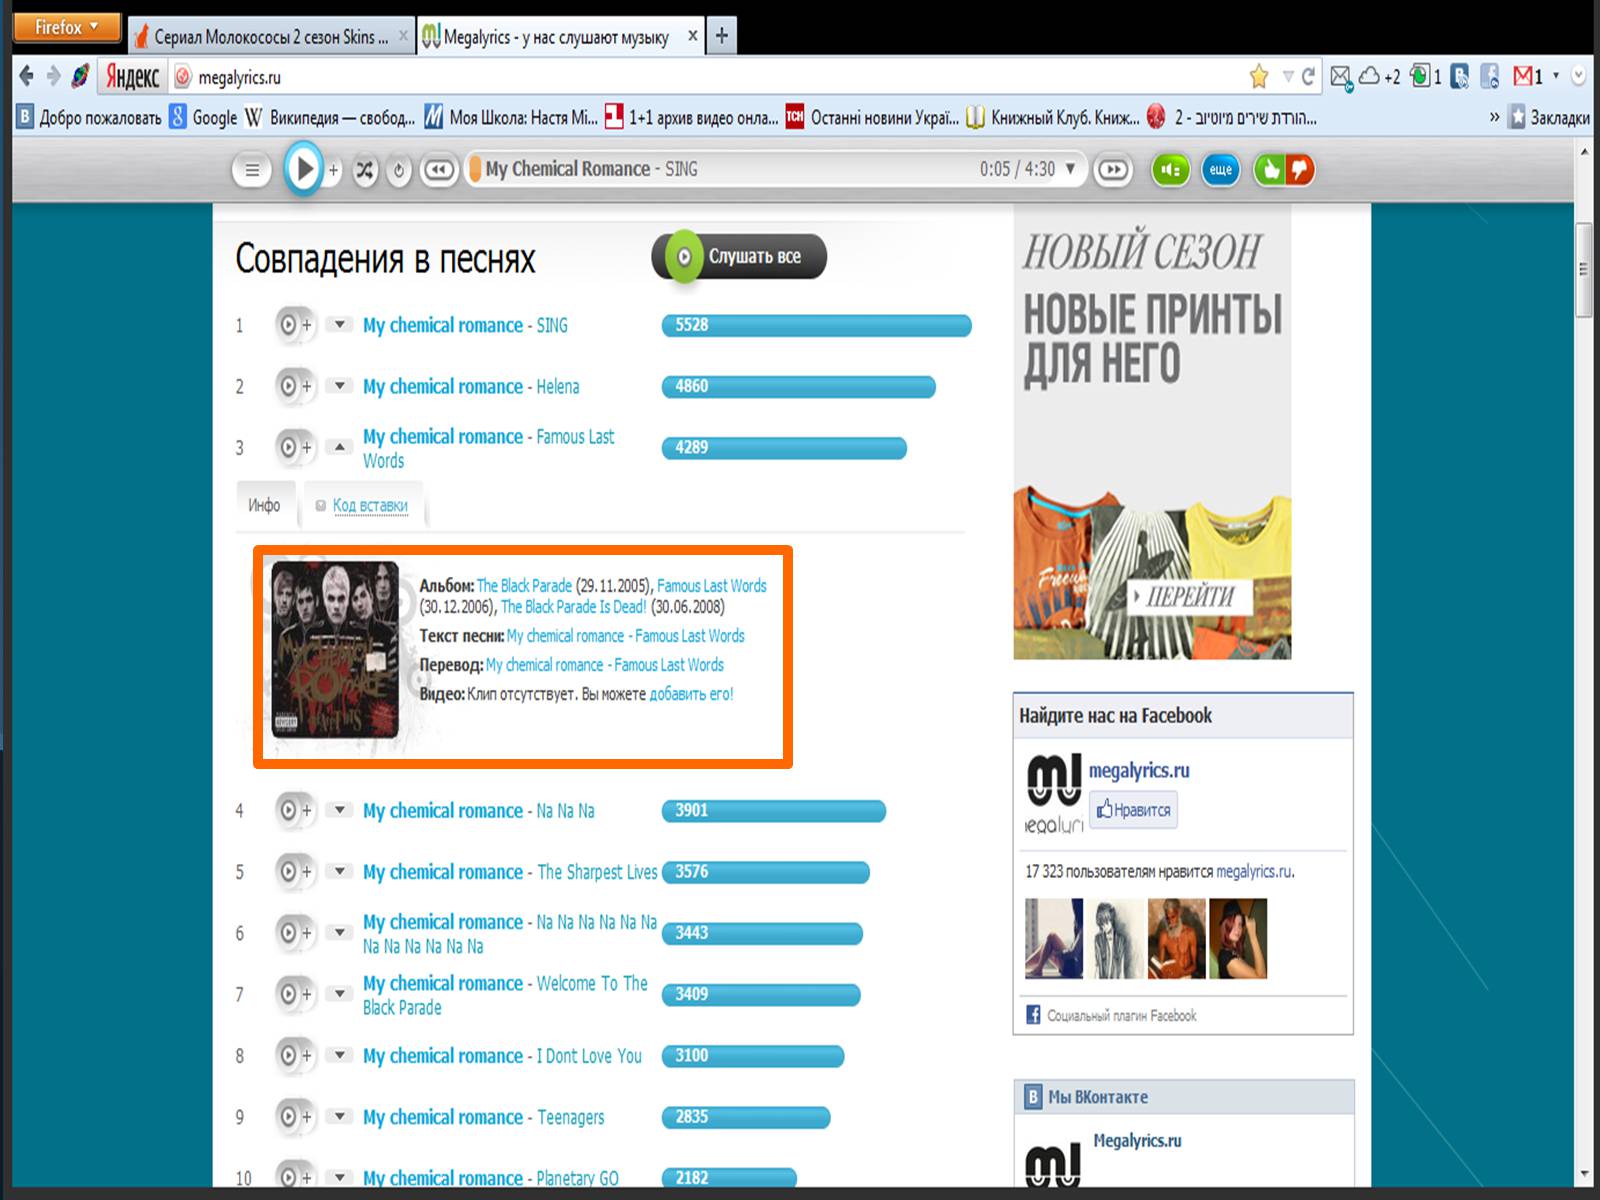This screenshot has height=1200, width=1600.
Task: Switch to the 'Код вставки' tab
Action: click(370, 506)
